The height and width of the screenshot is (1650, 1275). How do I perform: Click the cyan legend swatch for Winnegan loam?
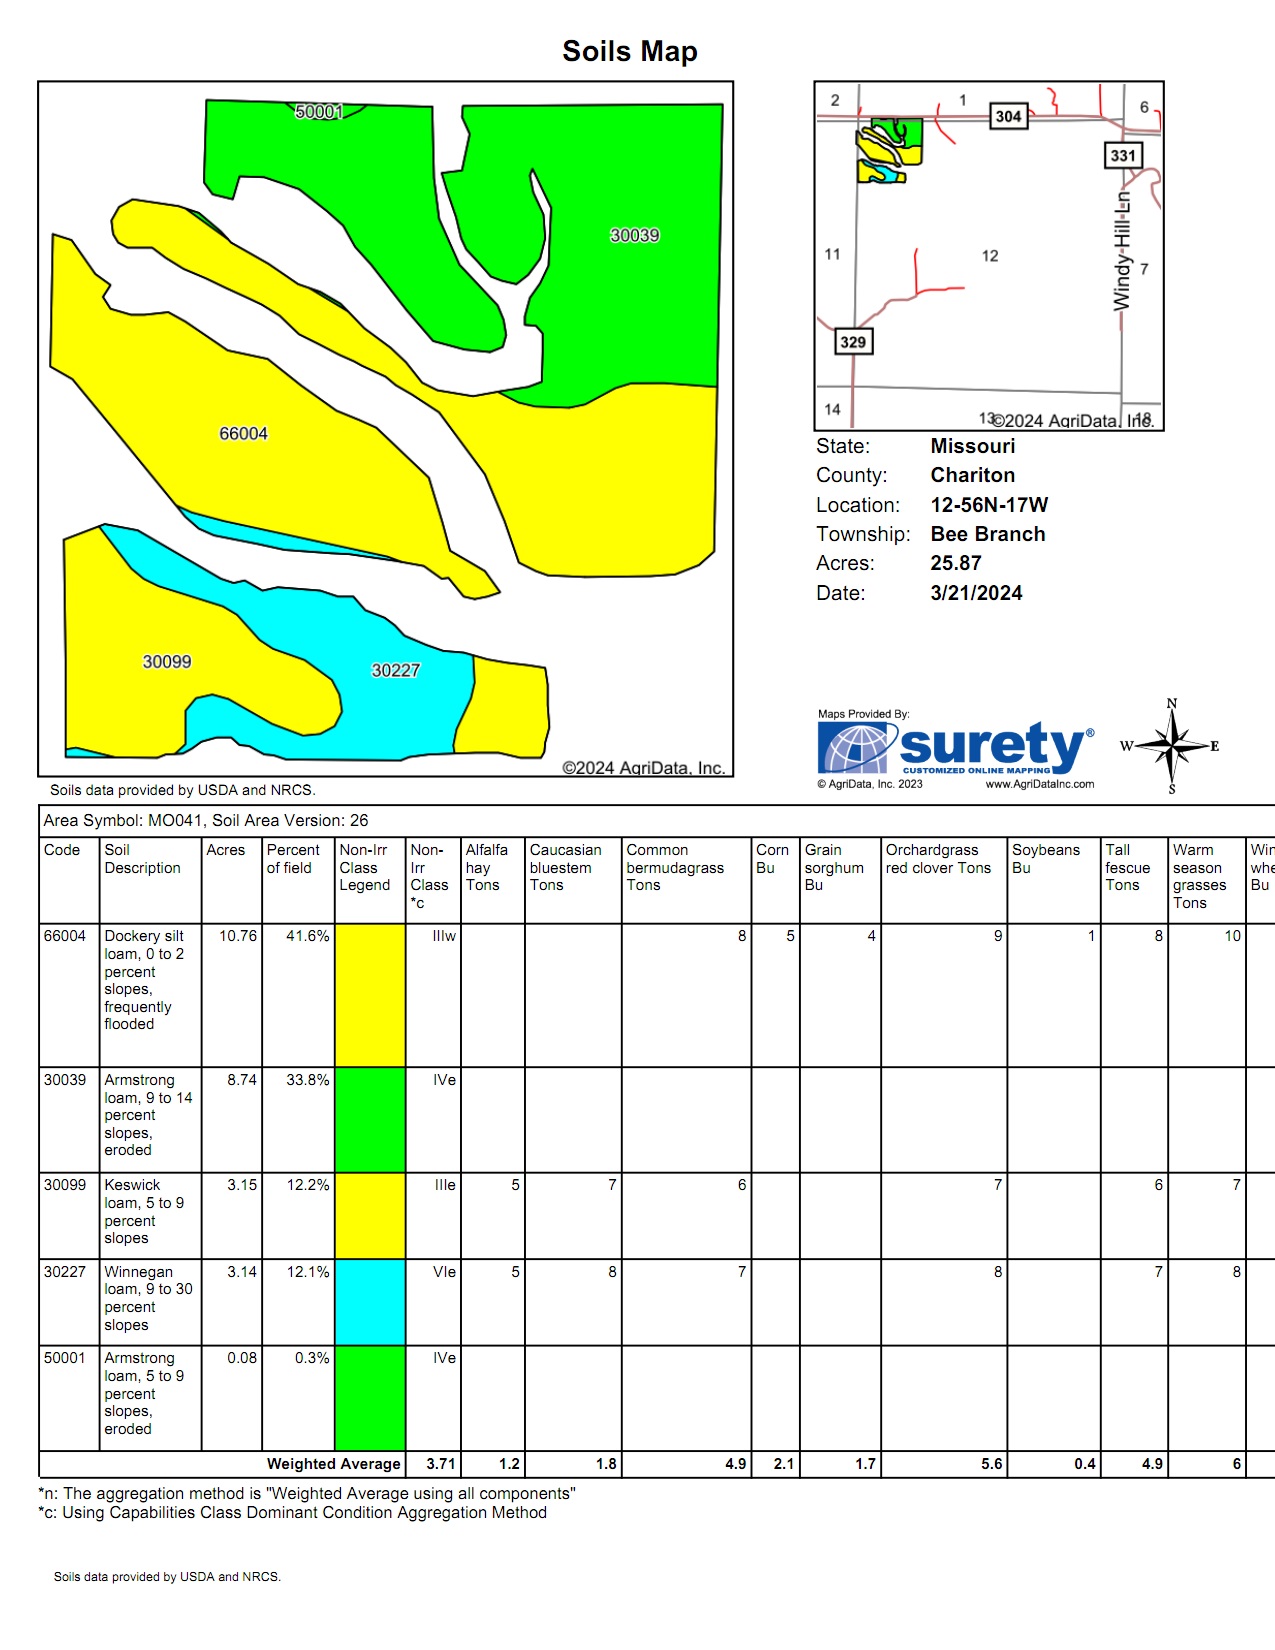pyautogui.click(x=370, y=1301)
